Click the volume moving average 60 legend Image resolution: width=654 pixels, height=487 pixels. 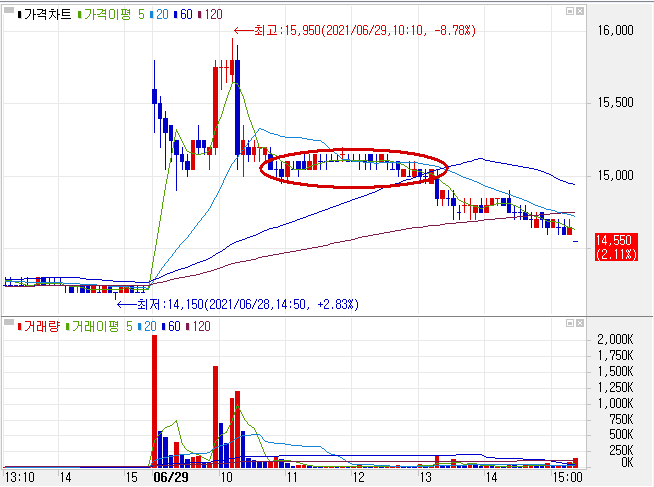[x=171, y=326]
